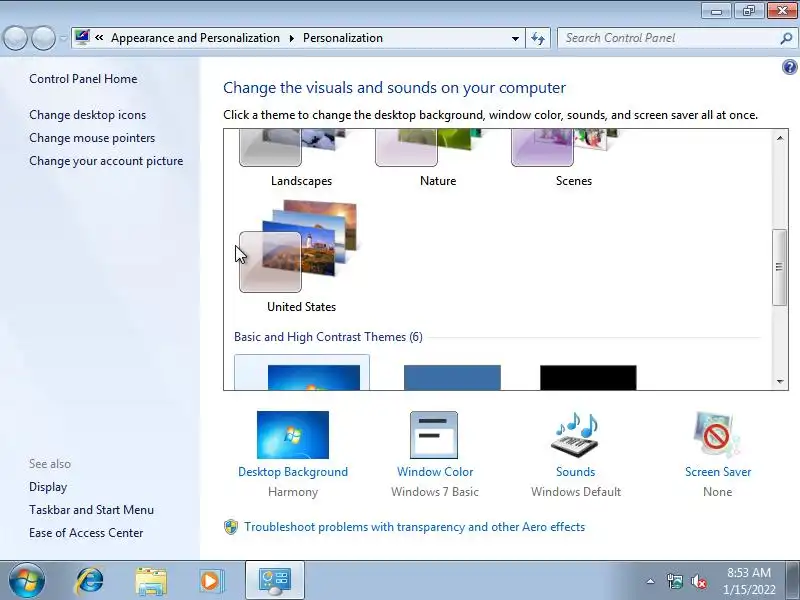The width and height of the screenshot is (800, 600).
Task: Open Change your account picture link
Action: pyautogui.click(x=106, y=161)
